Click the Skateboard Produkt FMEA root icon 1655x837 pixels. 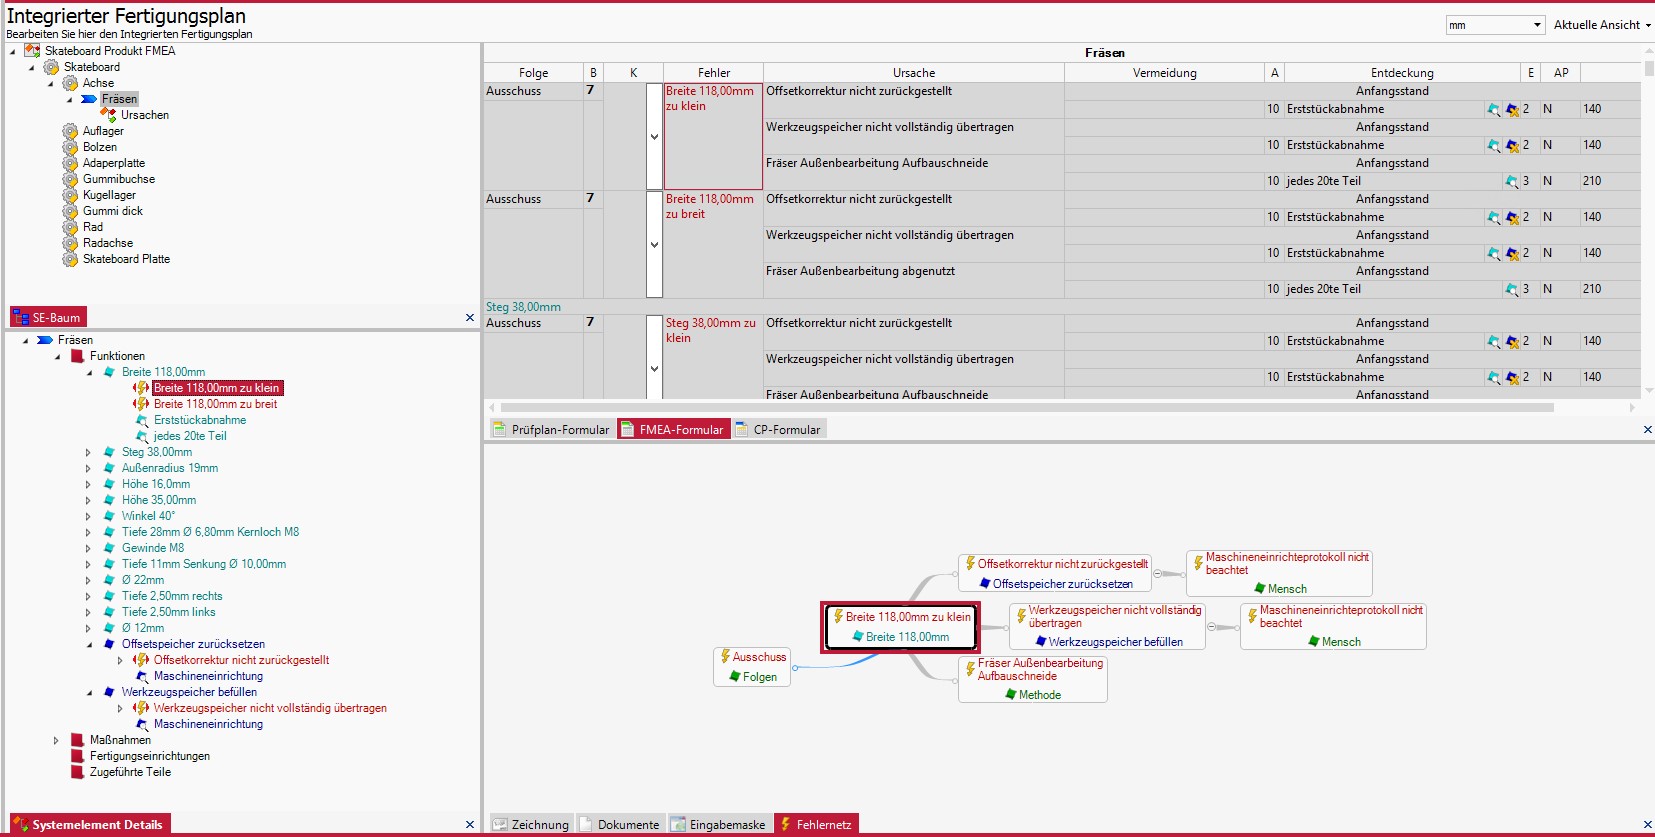(x=32, y=51)
